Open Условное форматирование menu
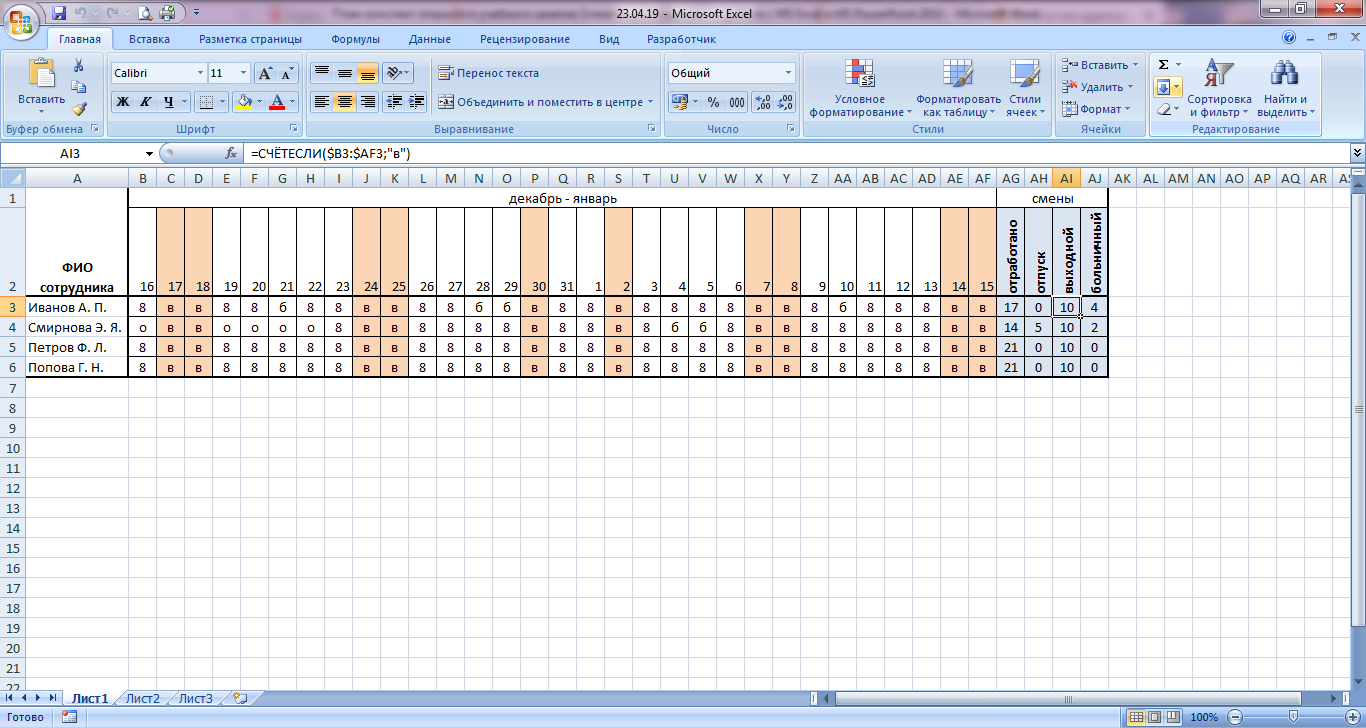1366x728 pixels. (x=860, y=88)
